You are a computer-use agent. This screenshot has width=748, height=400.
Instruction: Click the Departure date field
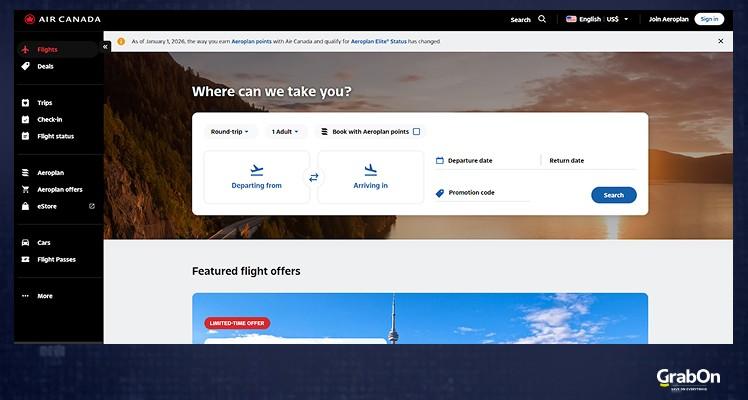tap(487, 161)
